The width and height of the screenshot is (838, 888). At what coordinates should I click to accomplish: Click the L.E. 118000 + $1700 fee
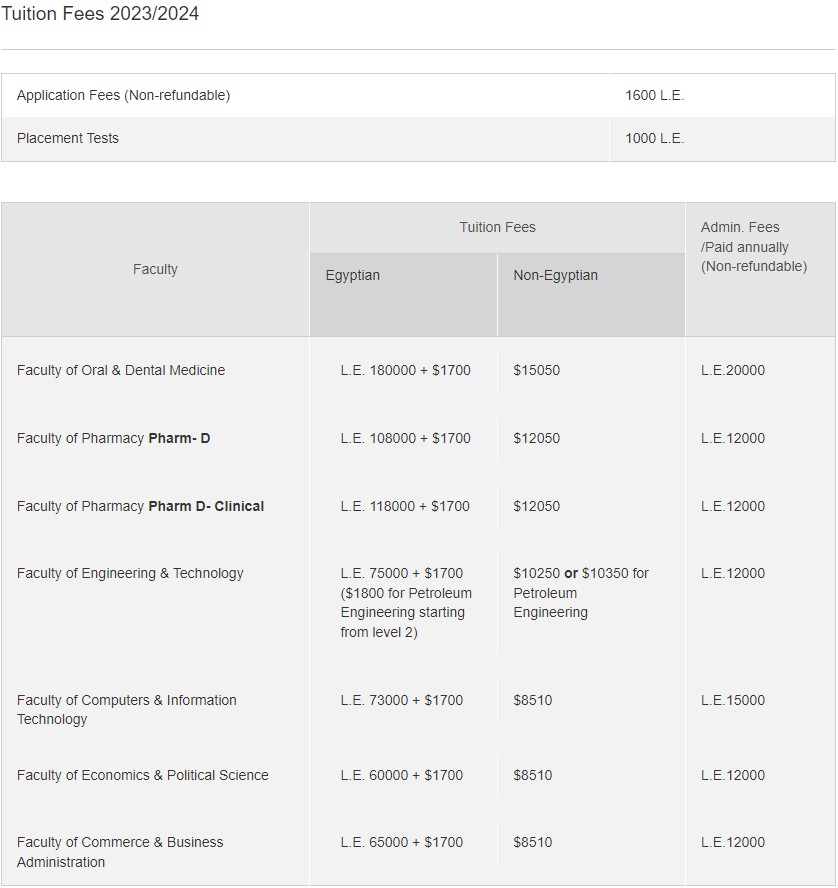coord(405,506)
